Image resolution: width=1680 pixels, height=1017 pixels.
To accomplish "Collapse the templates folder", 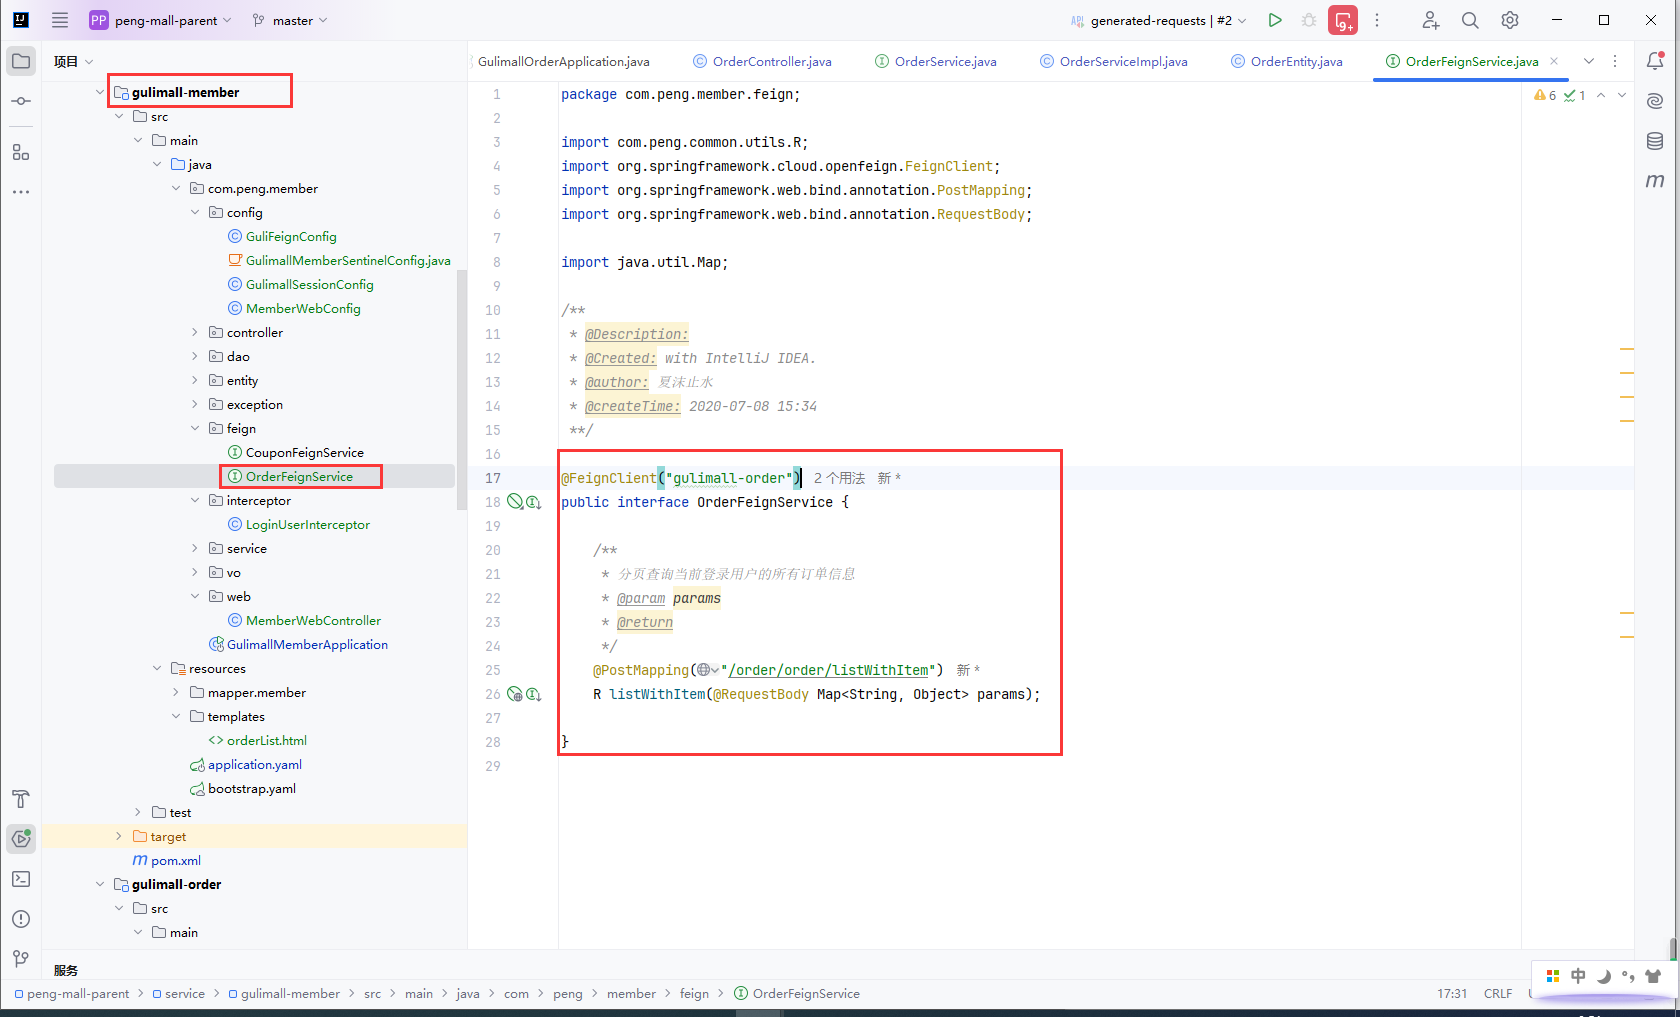I will (x=176, y=716).
